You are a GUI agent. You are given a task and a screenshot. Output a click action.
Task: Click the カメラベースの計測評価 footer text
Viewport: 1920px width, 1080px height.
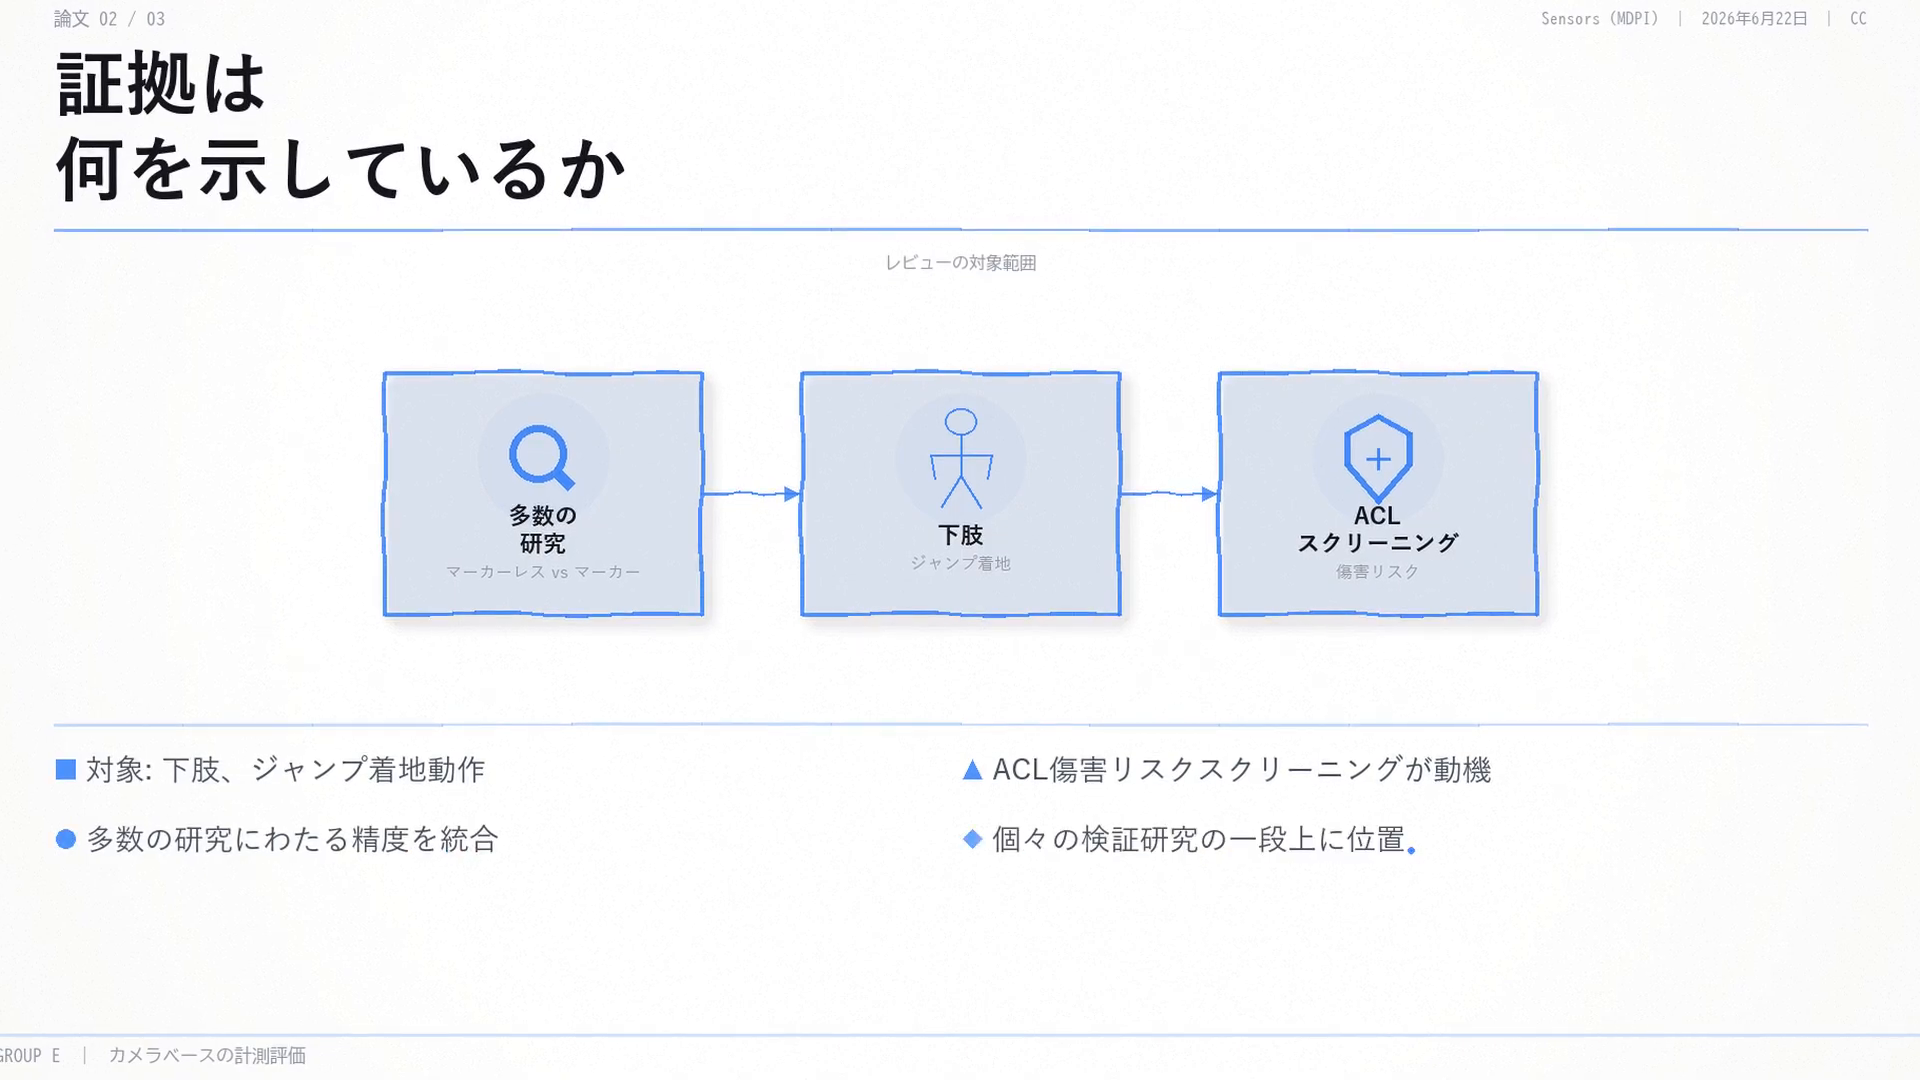(x=207, y=1056)
